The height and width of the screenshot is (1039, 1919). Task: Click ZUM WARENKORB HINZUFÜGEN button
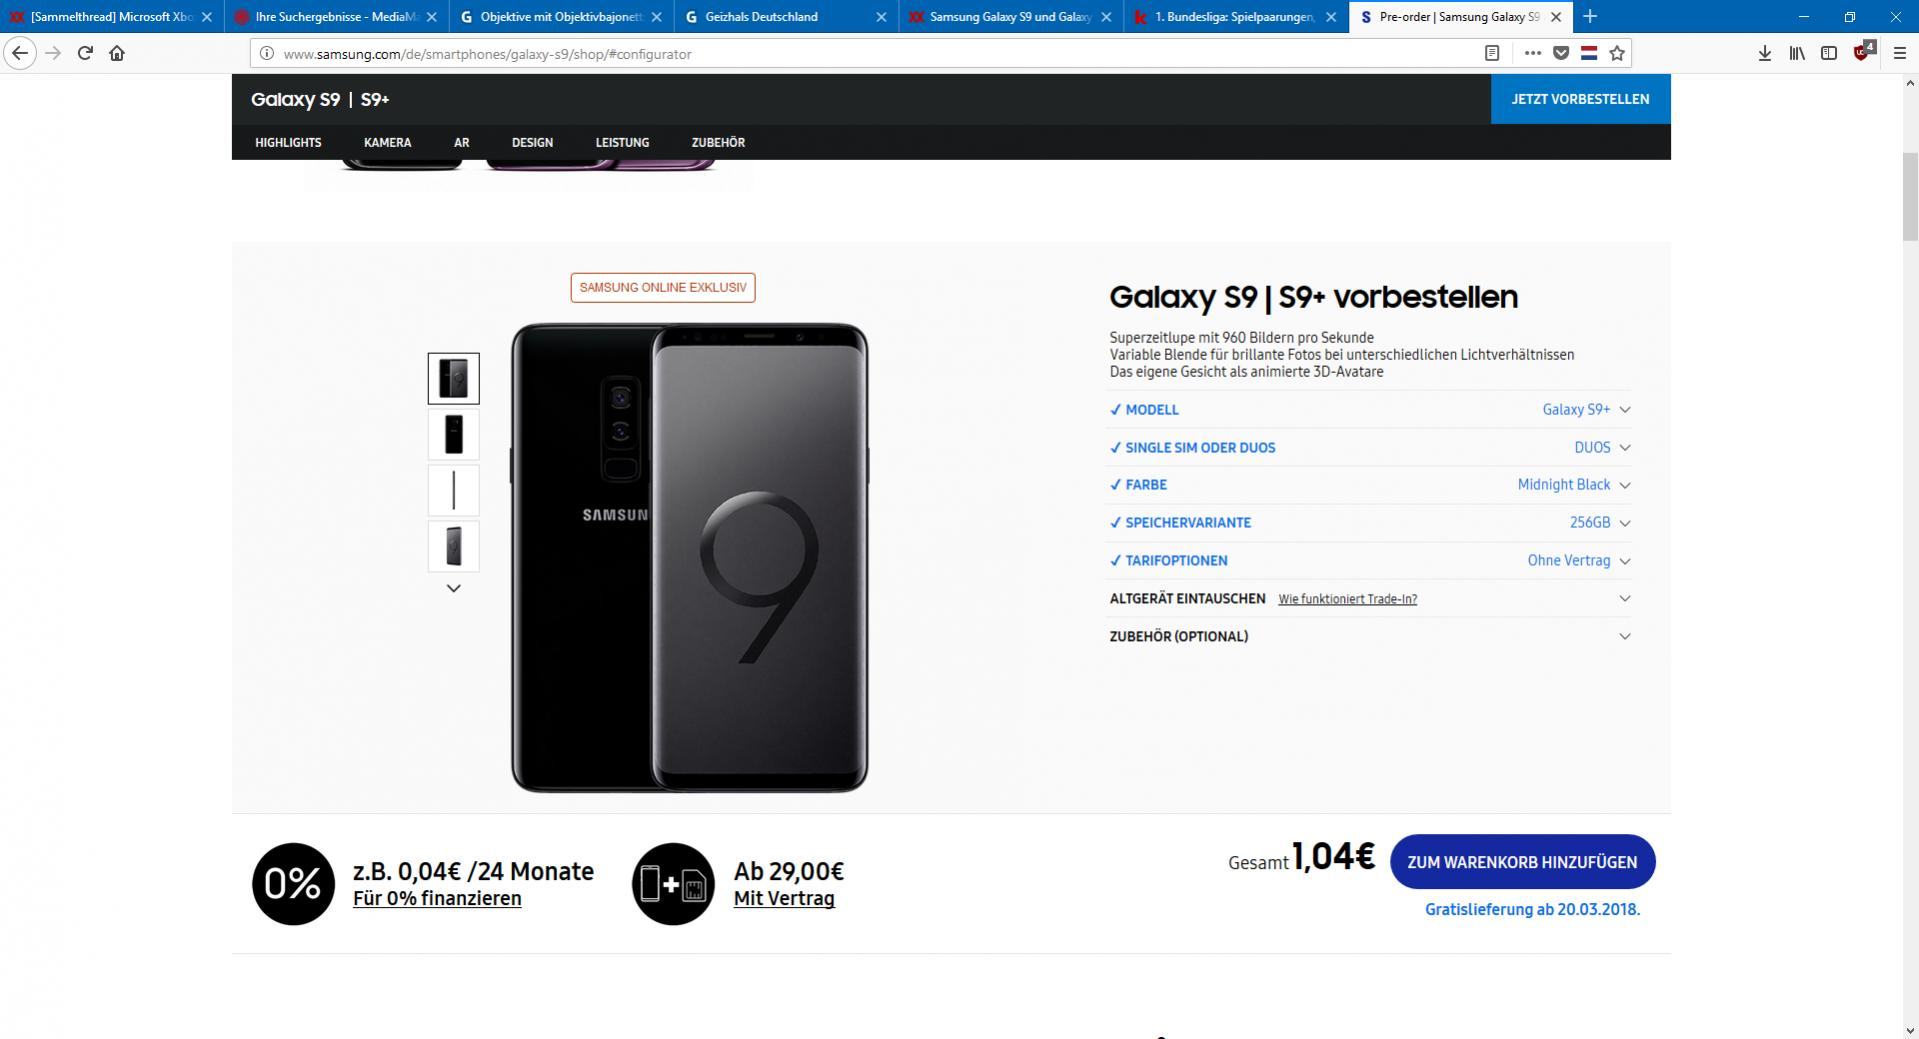click(x=1522, y=862)
